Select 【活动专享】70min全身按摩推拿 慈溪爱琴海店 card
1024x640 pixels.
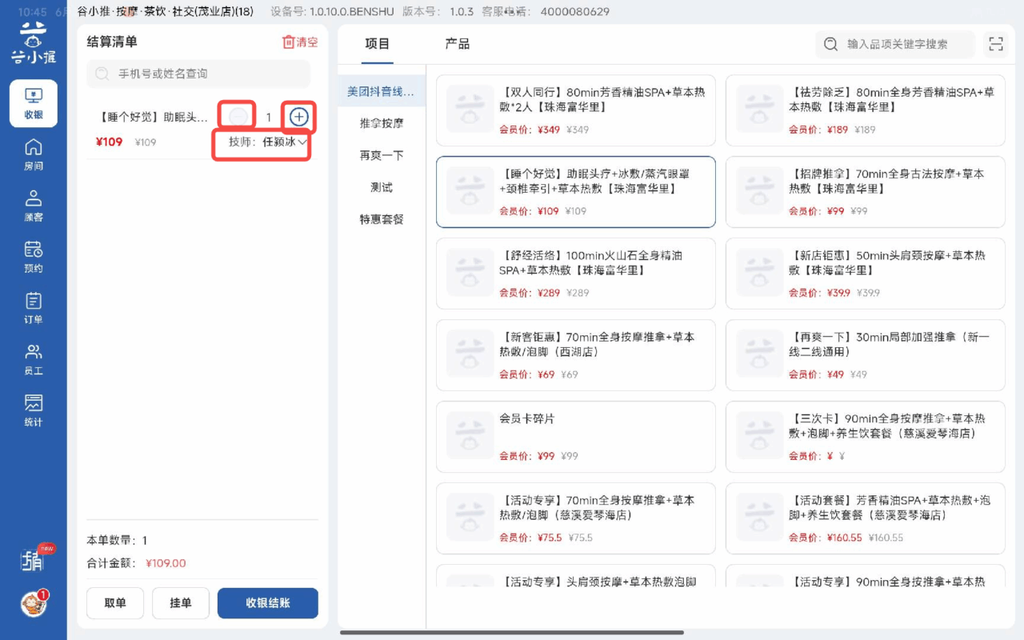pos(575,519)
